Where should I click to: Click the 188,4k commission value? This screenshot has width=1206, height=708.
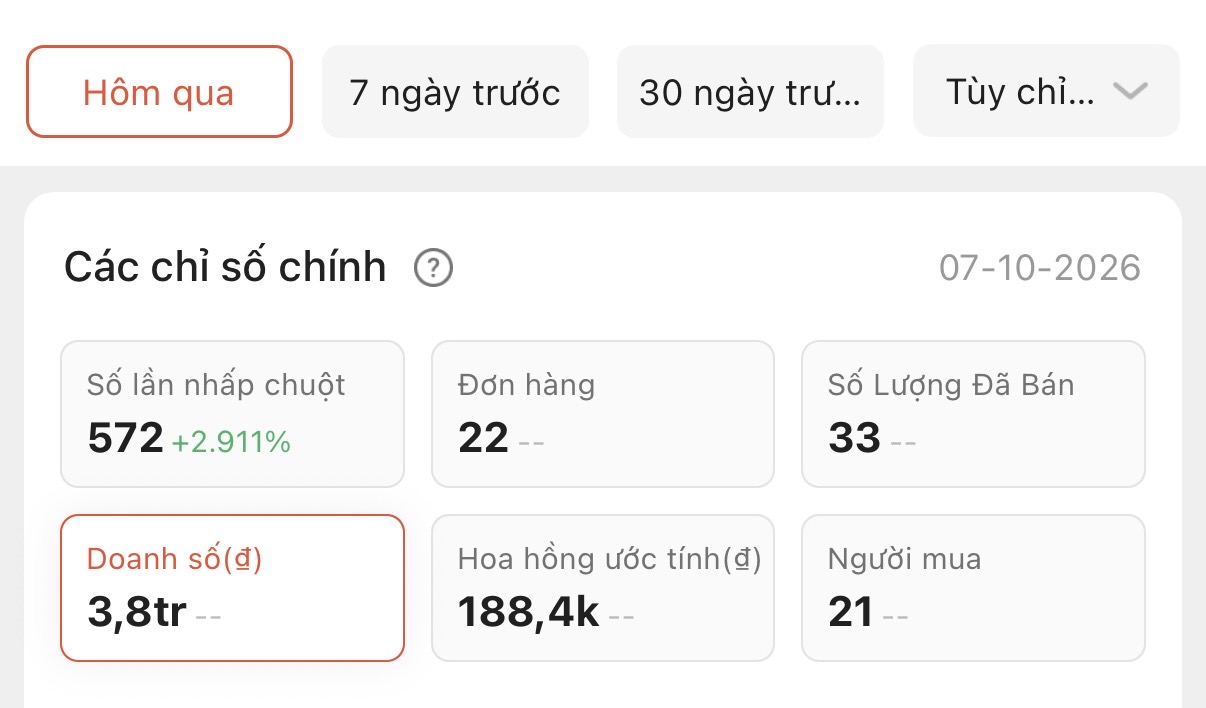click(x=528, y=612)
